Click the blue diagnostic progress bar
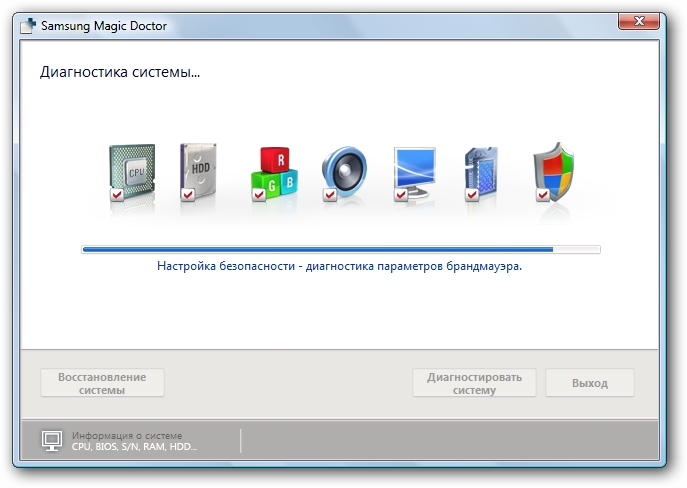Image resolution: width=687 pixels, height=488 pixels. point(341,250)
